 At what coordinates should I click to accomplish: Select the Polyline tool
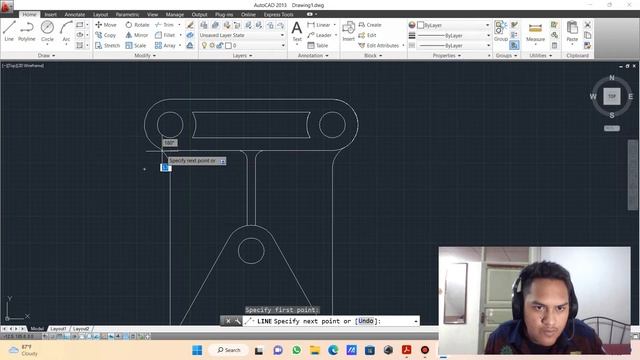(27, 31)
